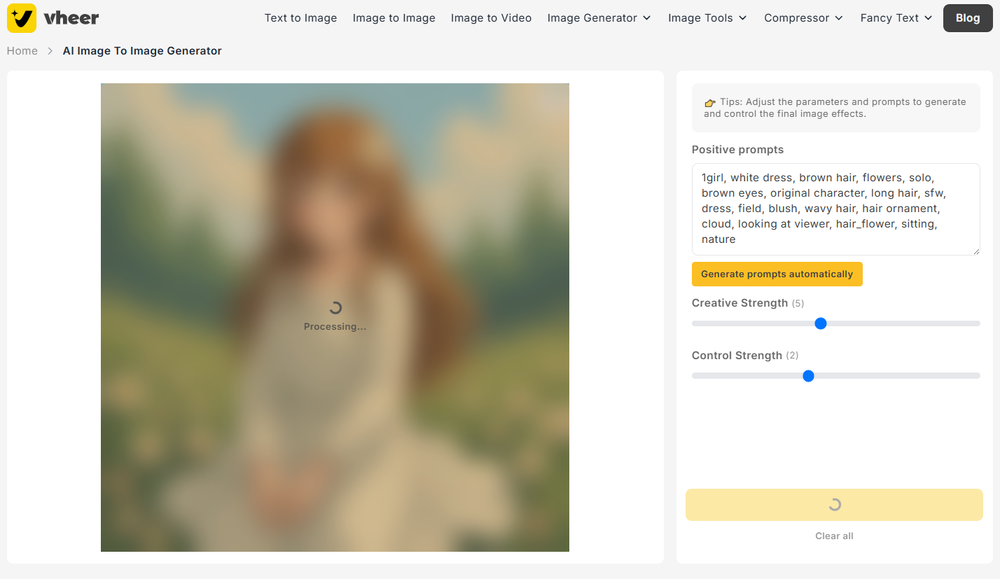This screenshot has width=1000, height=579.
Task: Click the blurred image preview
Action: [x=335, y=318]
